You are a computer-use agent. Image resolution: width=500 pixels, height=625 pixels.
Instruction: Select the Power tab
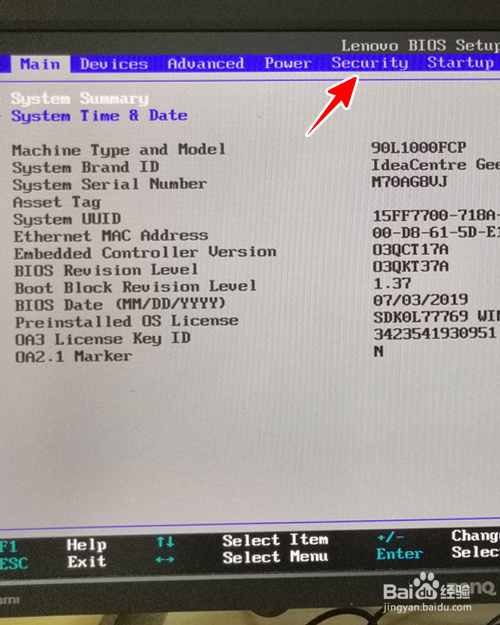tap(288, 63)
